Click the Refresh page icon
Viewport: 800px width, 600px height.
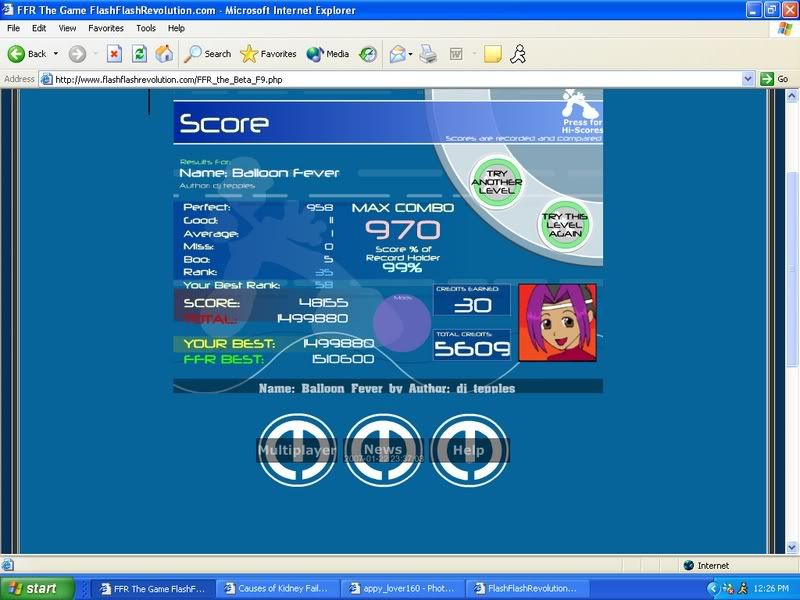point(139,54)
